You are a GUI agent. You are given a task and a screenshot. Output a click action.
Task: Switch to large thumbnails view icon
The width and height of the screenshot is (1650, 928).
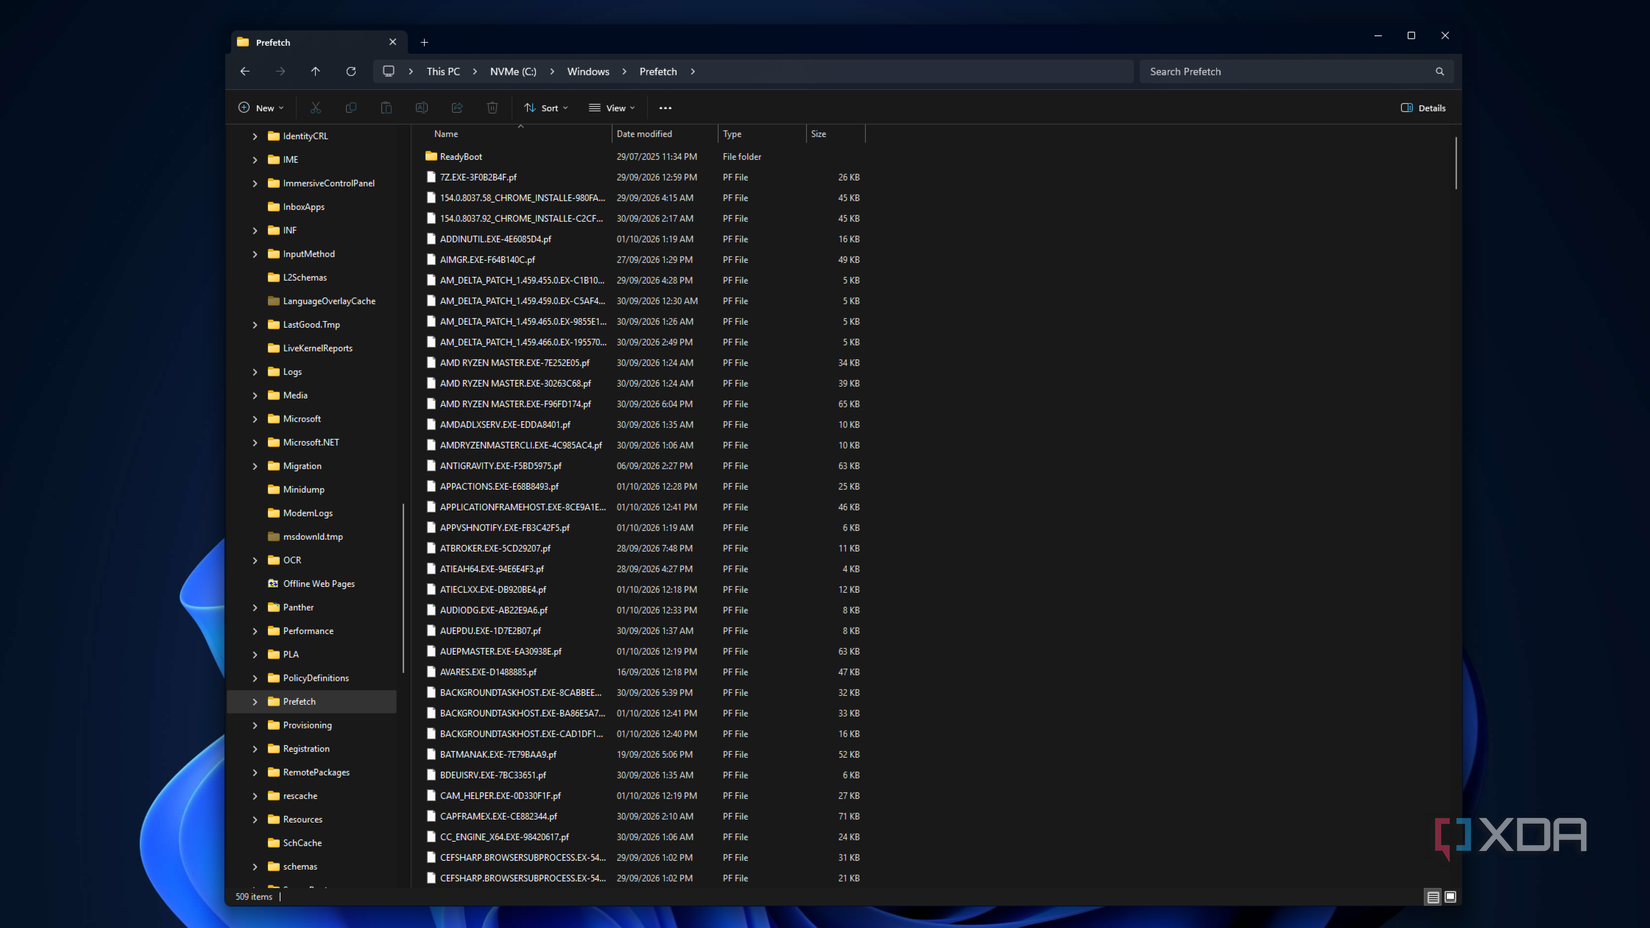1450,897
